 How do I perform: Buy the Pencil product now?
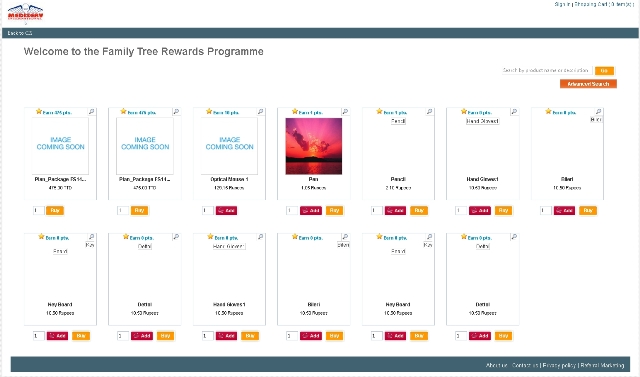[x=419, y=211]
